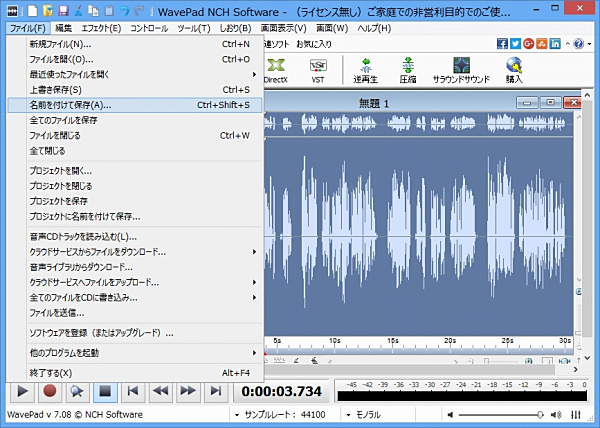Click the timeline ruler at 15s

coord(393,340)
